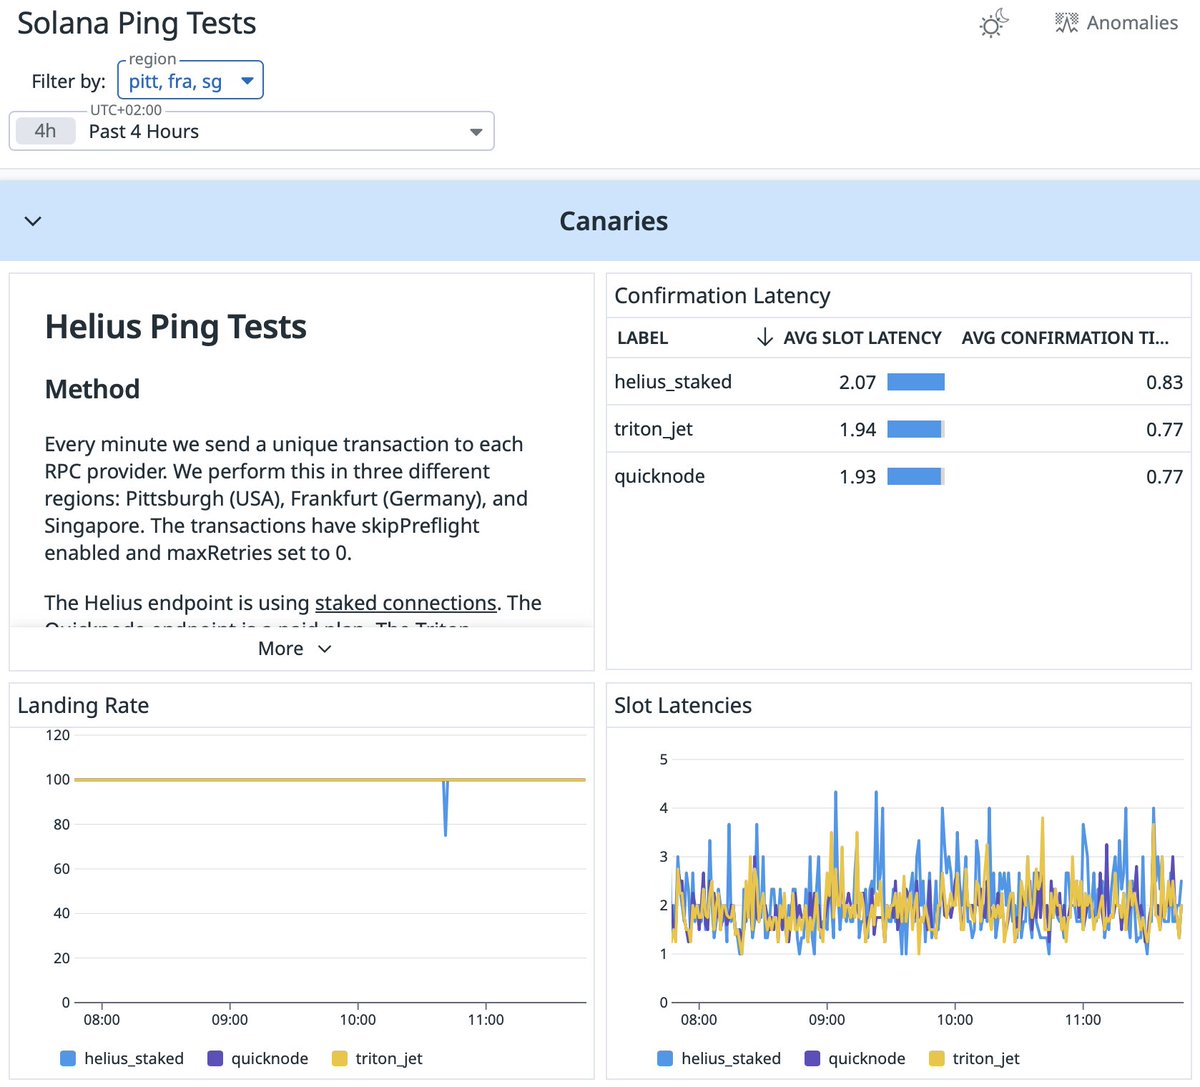
Task: Click the 4h time badge
Action: tap(46, 131)
